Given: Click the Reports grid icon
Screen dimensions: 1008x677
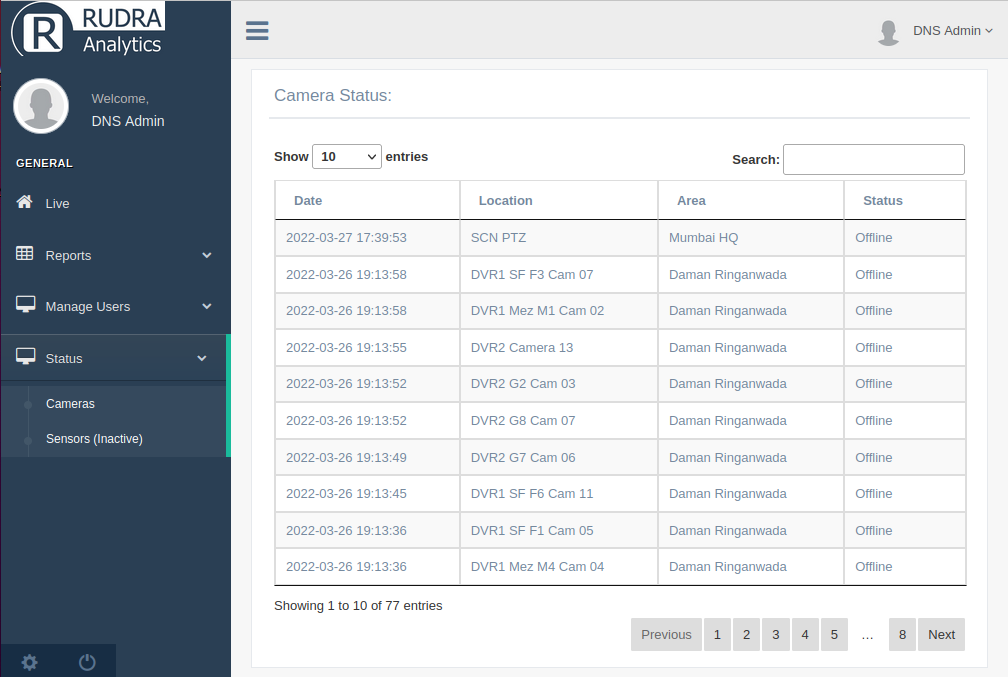Looking at the screenshot, I should [26, 254].
